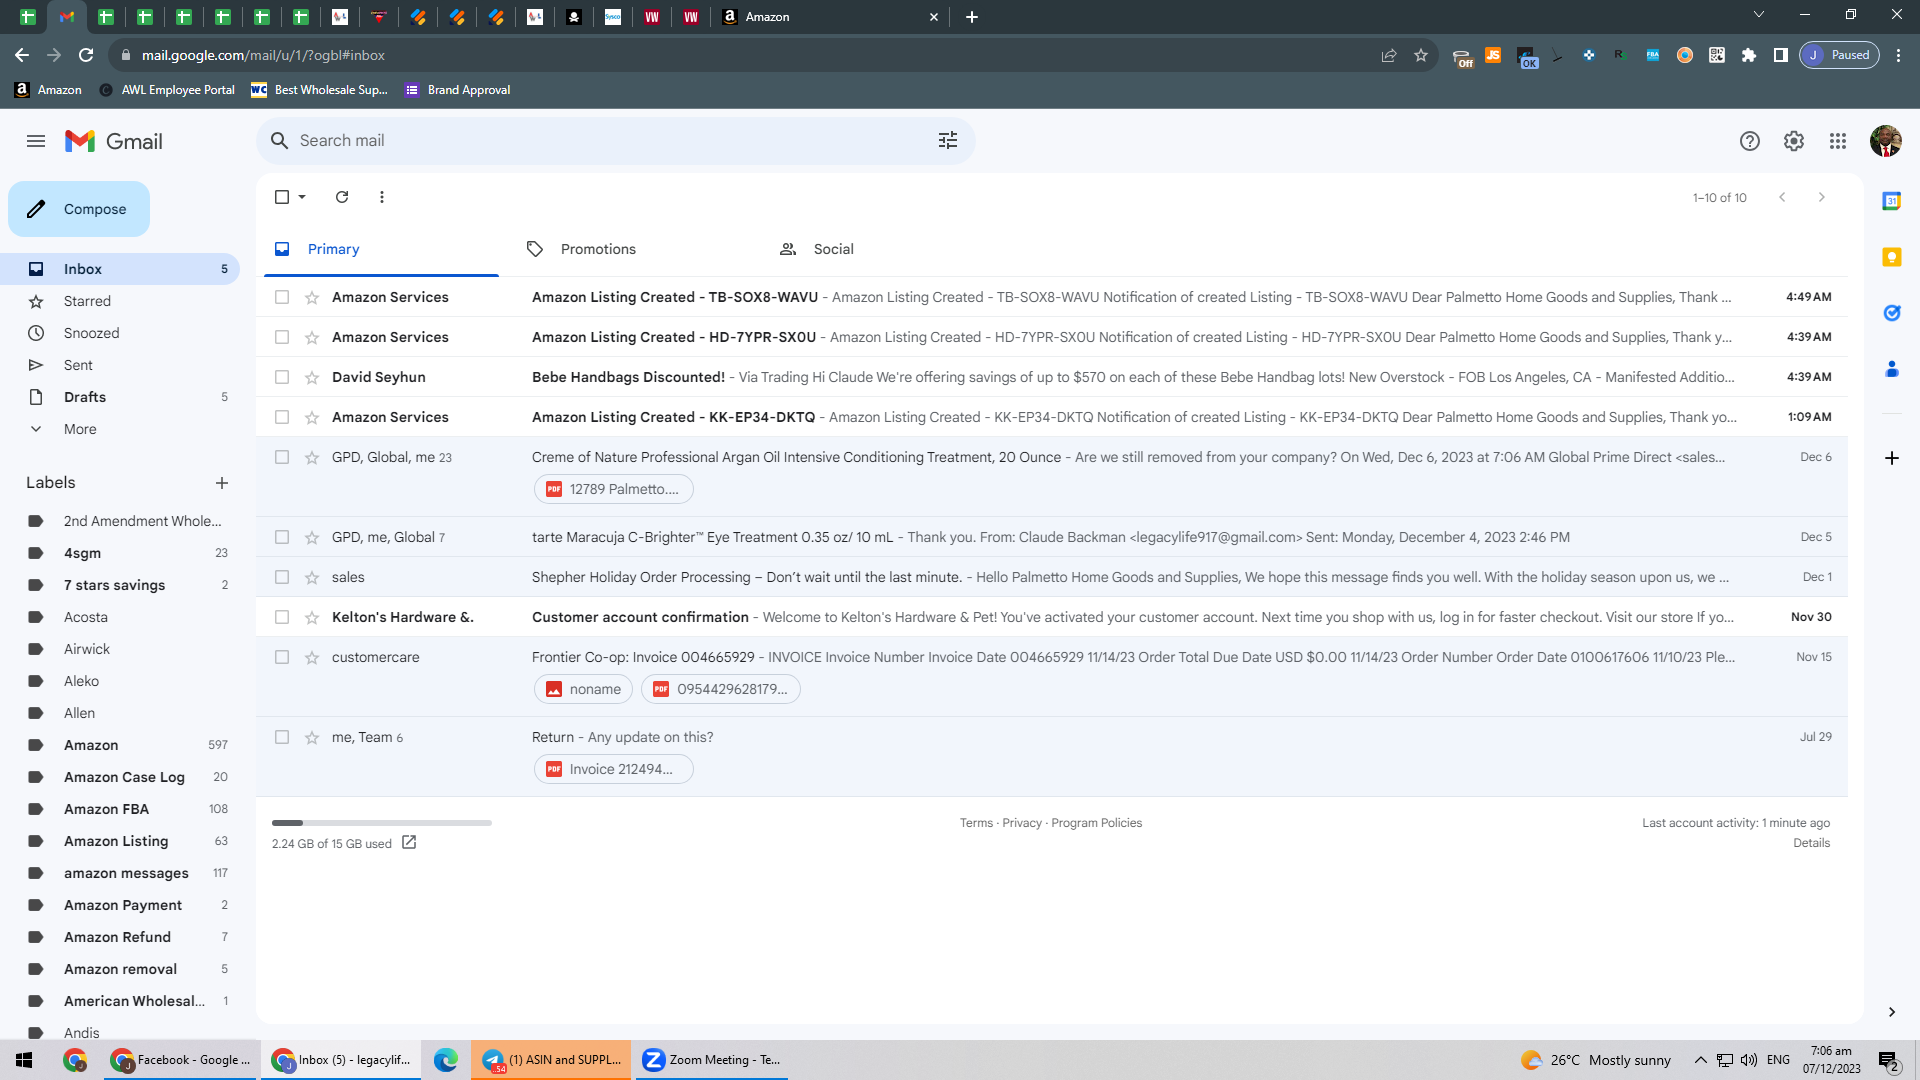Open storage management external link icon
The height and width of the screenshot is (1080, 1920).
(409, 843)
